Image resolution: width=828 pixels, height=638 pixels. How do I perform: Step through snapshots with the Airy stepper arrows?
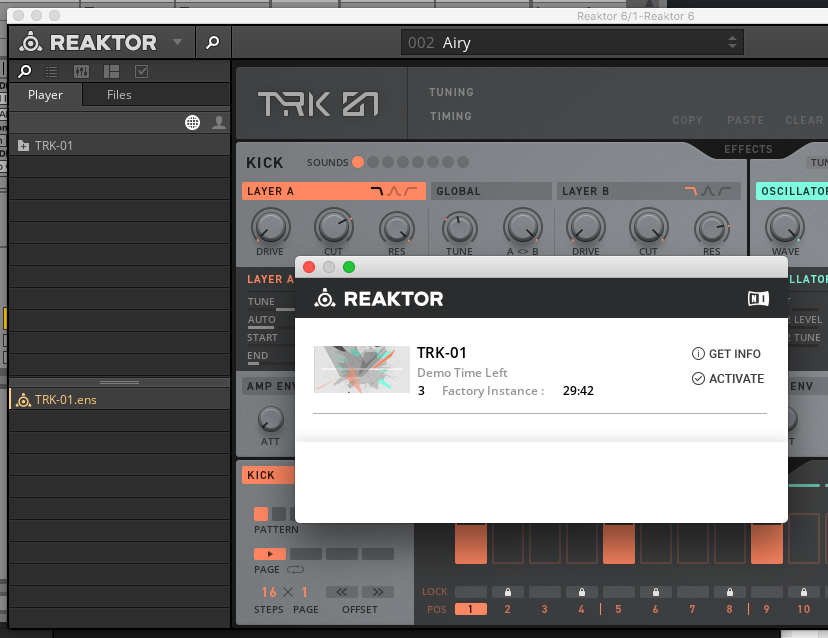tap(732, 42)
